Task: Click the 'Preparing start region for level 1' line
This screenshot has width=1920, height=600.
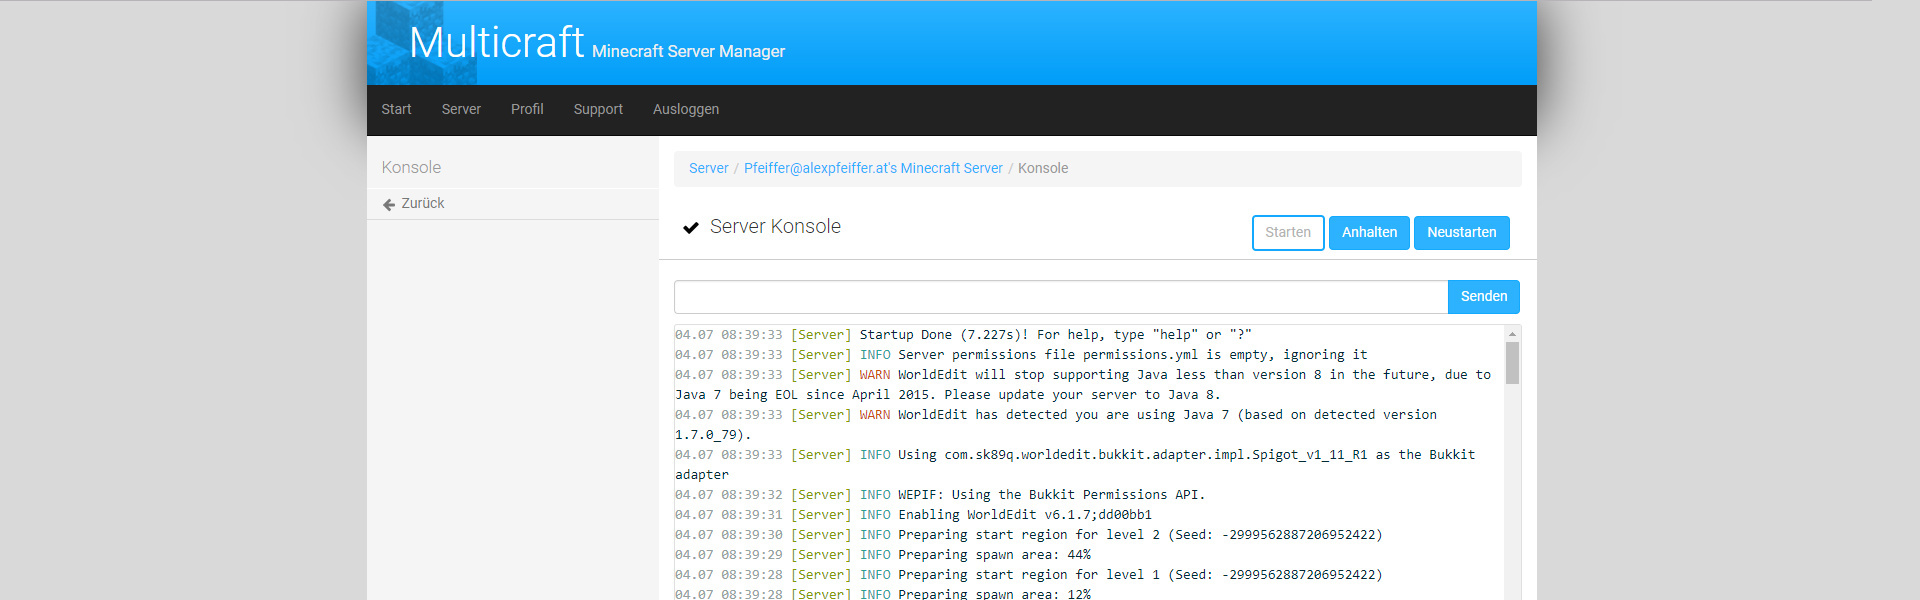Action: tap(1029, 575)
